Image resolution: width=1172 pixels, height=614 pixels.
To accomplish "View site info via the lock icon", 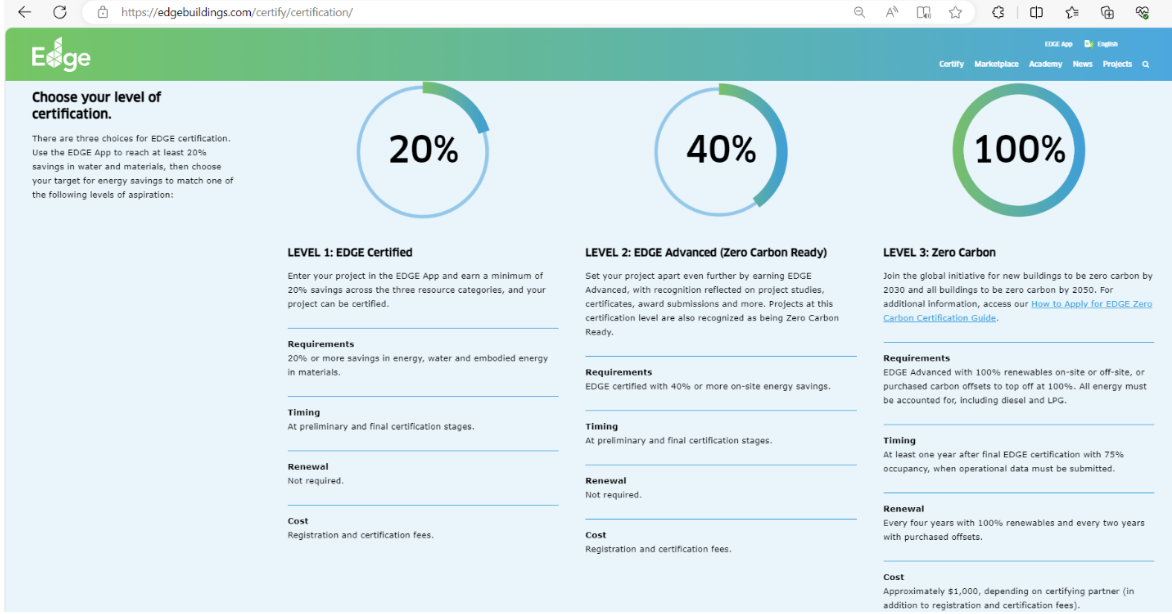I will click(x=102, y=12).
